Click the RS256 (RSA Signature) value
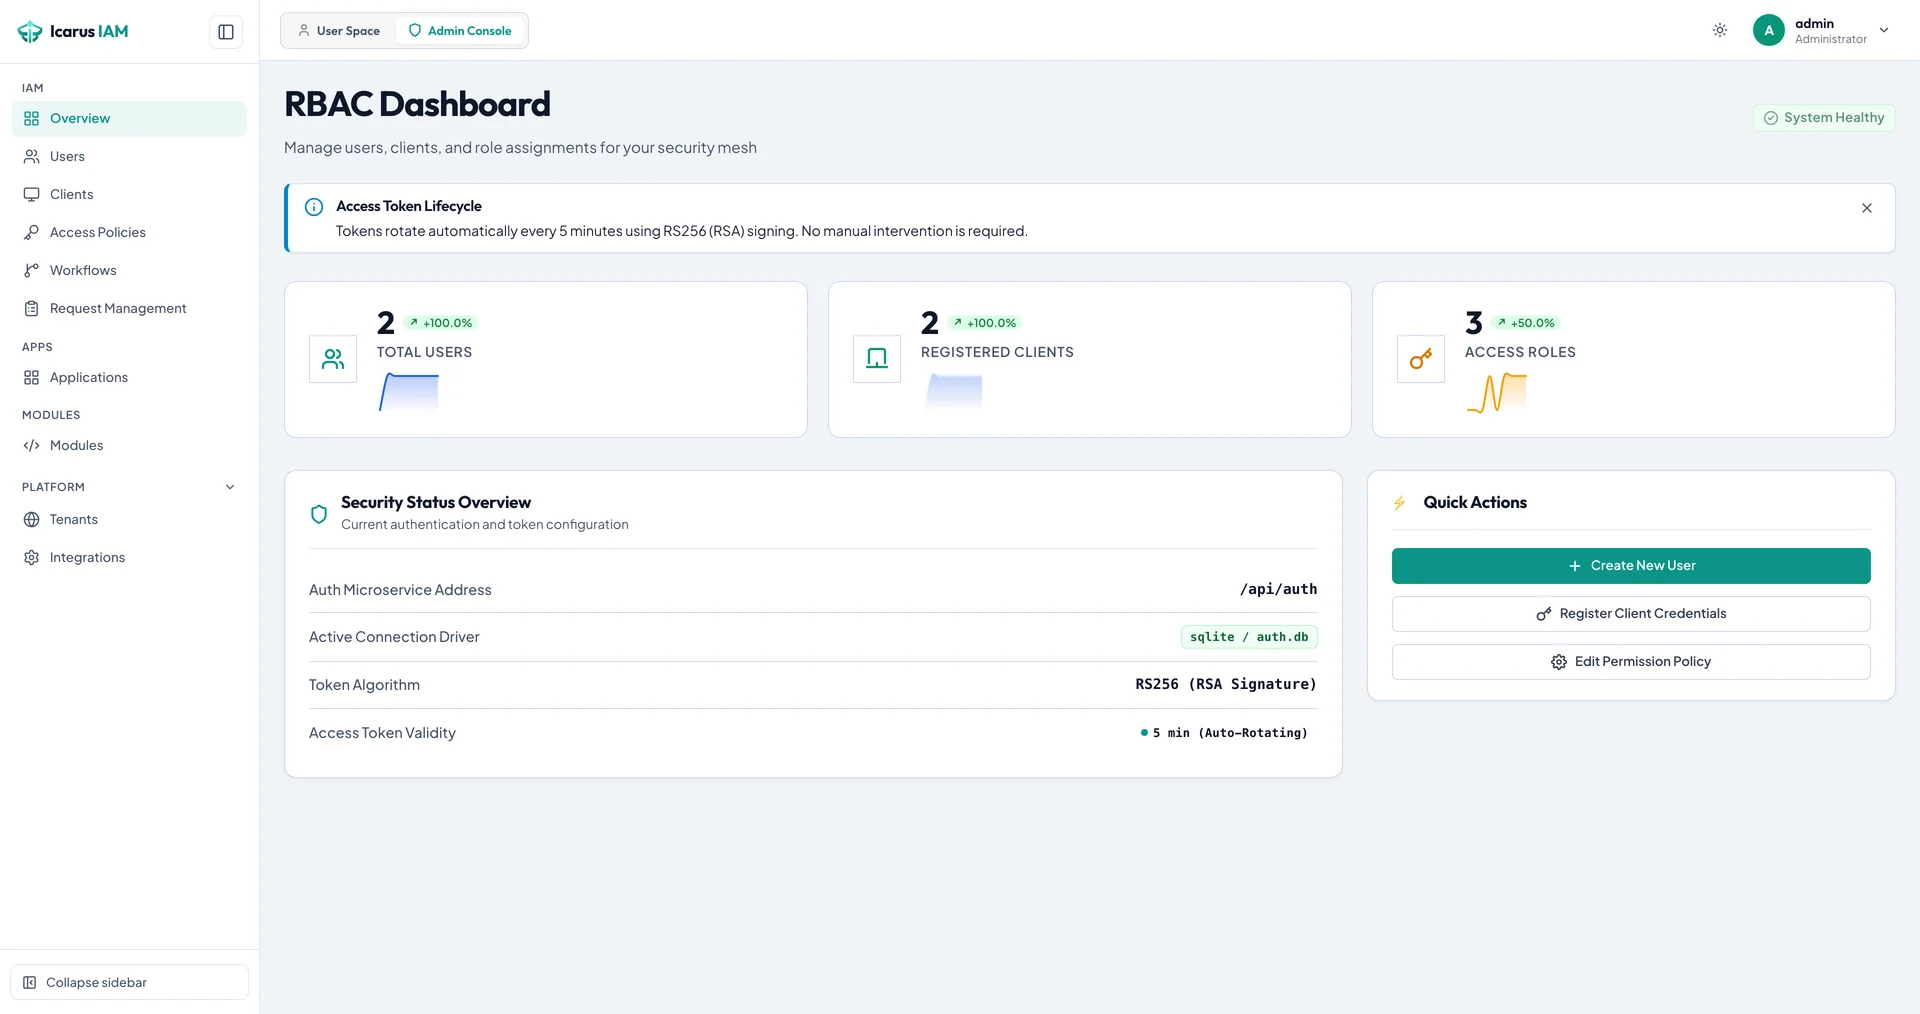 [1226, 684]
